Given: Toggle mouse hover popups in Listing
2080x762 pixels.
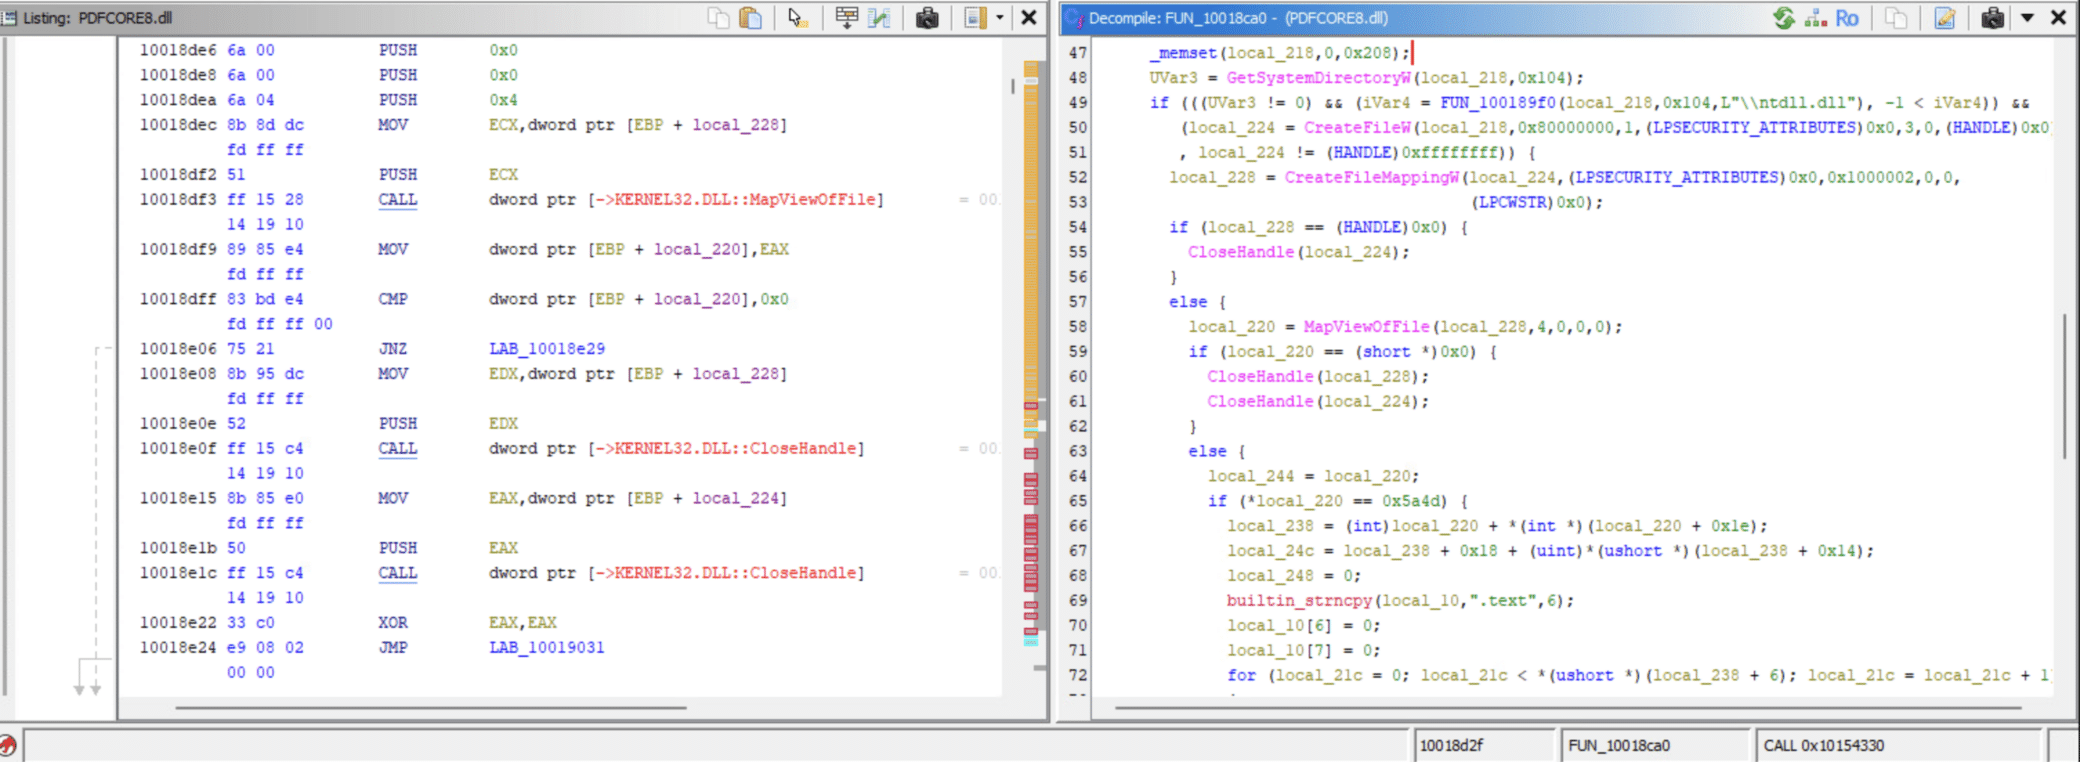Looking at the screenshot, I should 797,18.
